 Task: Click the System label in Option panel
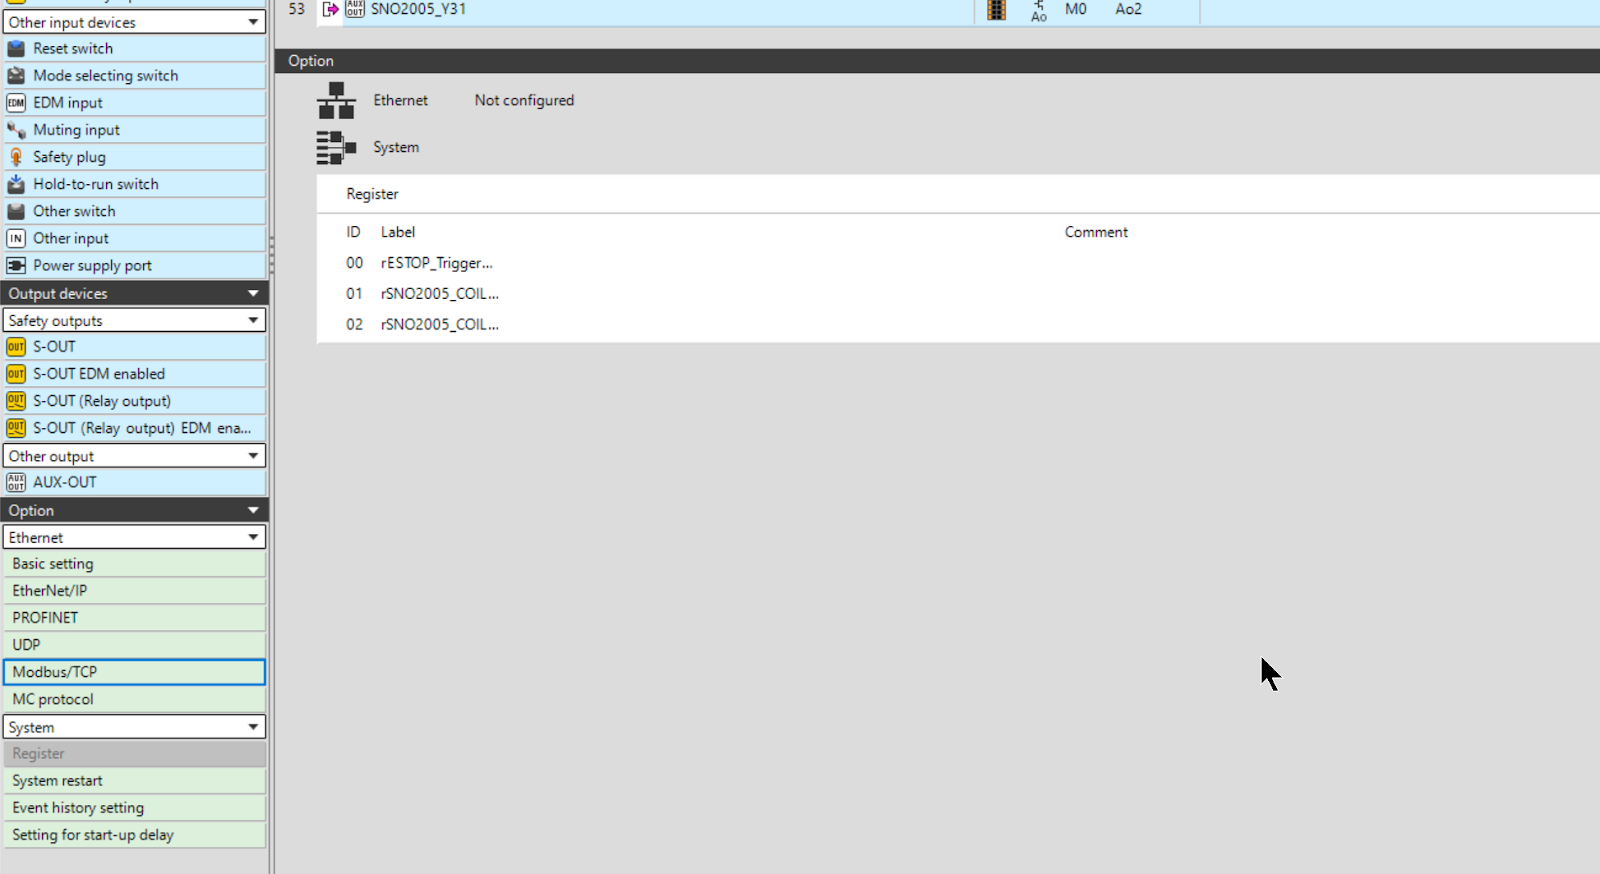point(396,148)
